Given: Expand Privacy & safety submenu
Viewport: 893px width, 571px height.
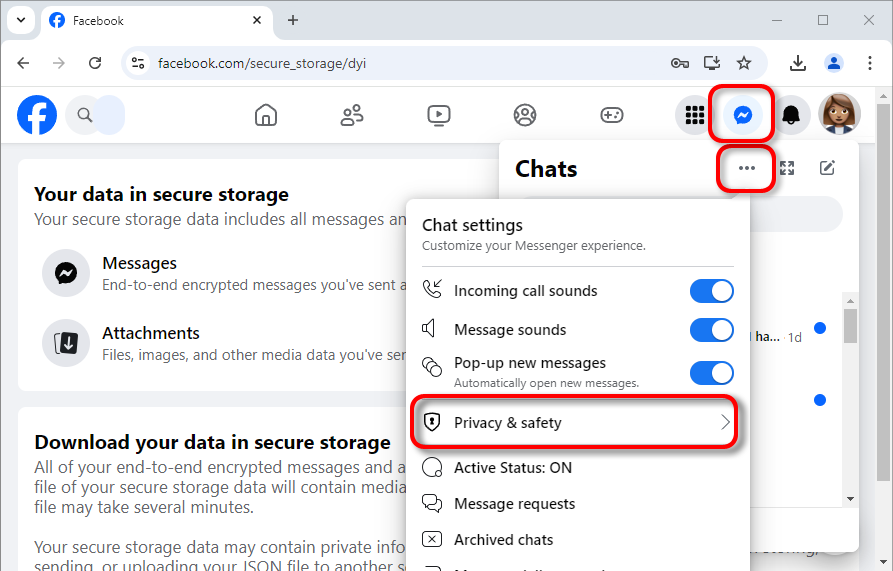Looking at the screenshot, I should (x=575, y=423).
